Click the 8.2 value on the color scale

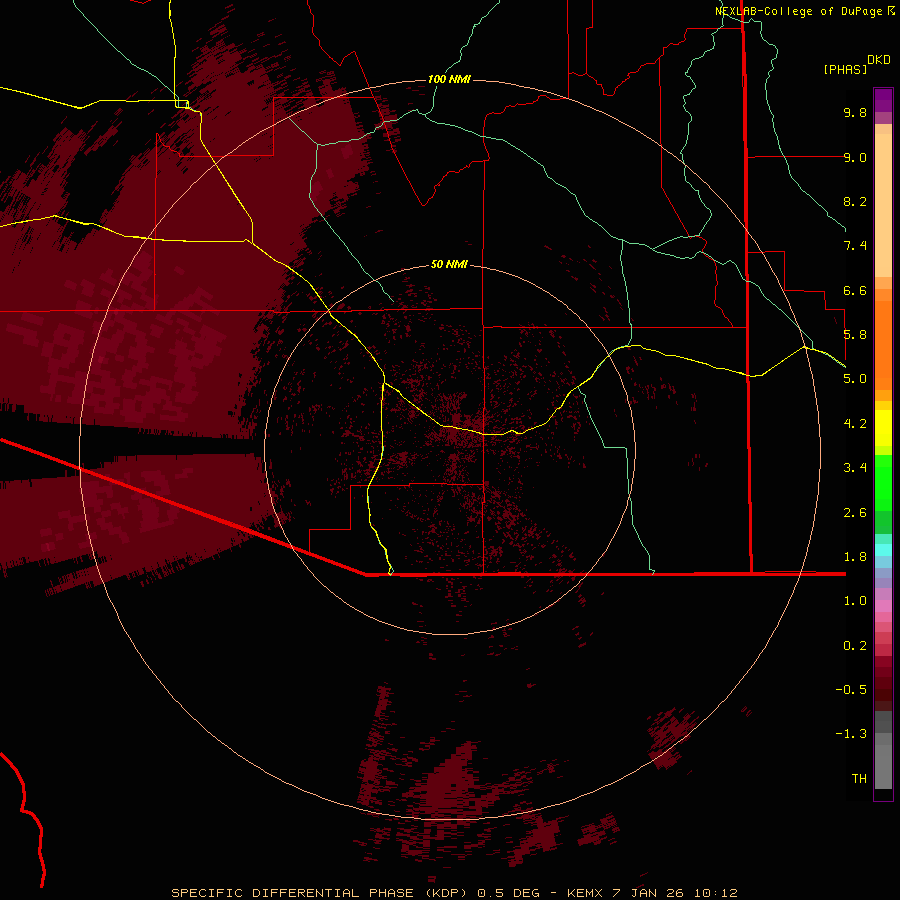coord(855,201)
